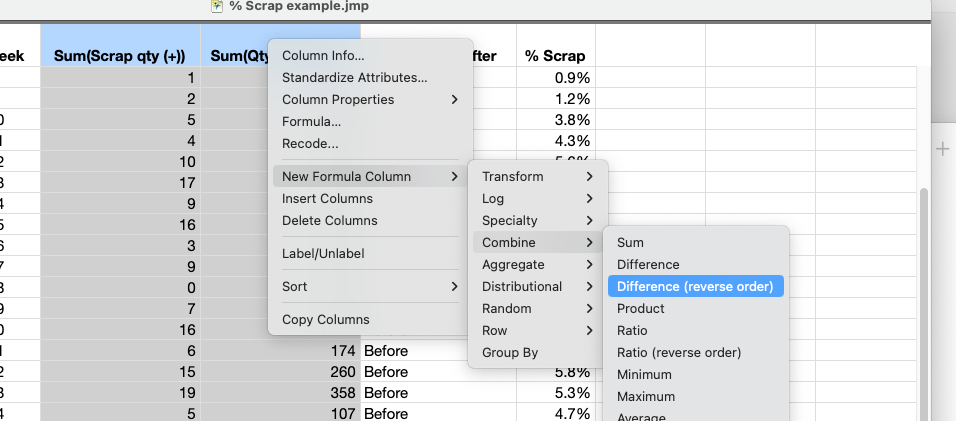Screen dimensions: 956x421
Task: Click the Sum(Scrap qty (+)) column header
Action: click(120, 56)
